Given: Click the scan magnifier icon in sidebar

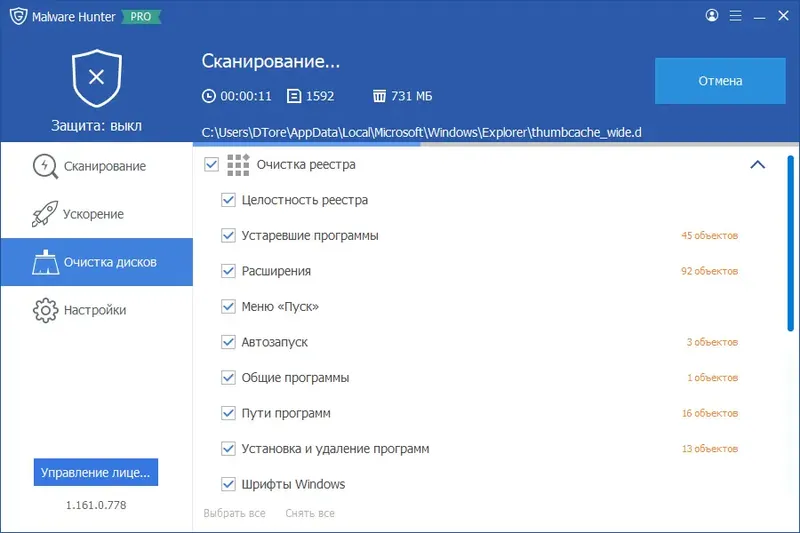Looking at the screenshot, I should click(45, 166).
